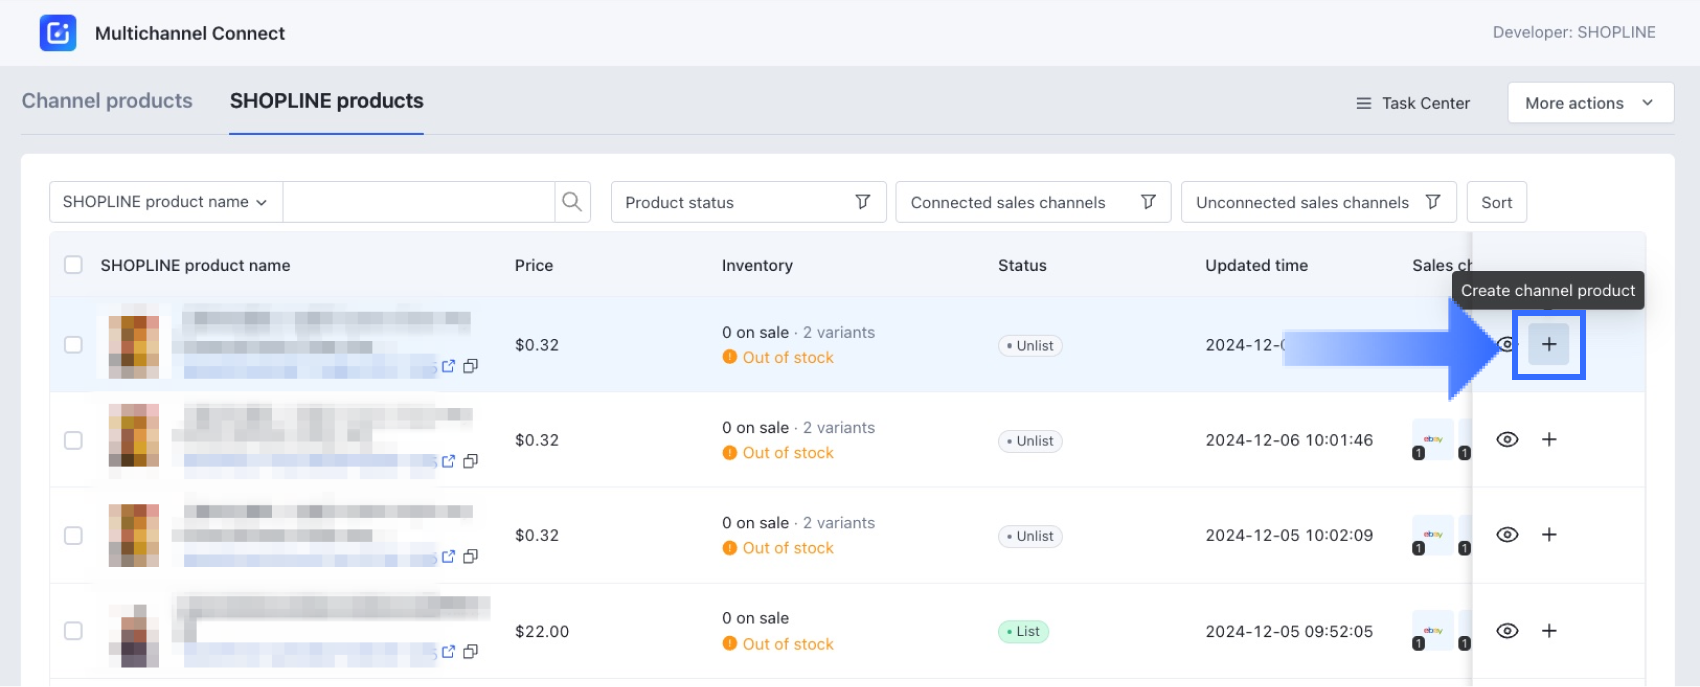
Task: Click eBay channel icon in second row
Action: coord(1432,440)
